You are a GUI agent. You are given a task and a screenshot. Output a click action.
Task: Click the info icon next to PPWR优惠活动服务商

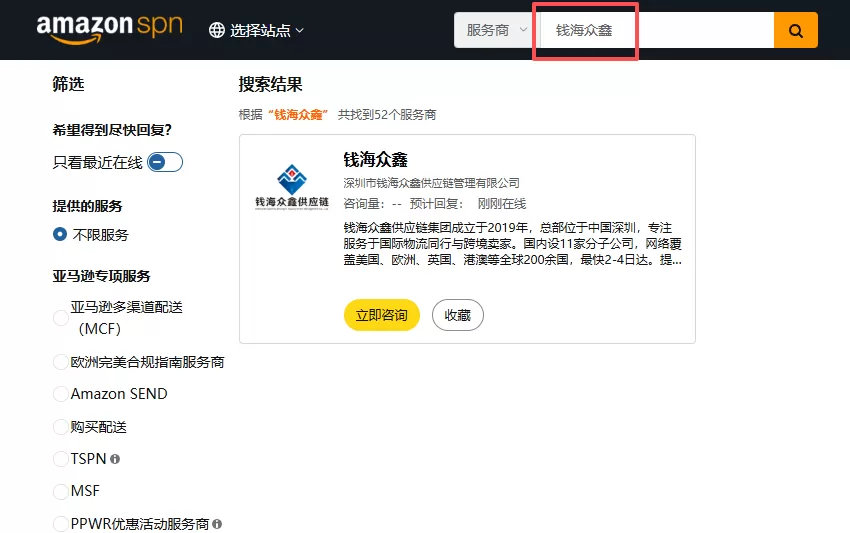217,524
